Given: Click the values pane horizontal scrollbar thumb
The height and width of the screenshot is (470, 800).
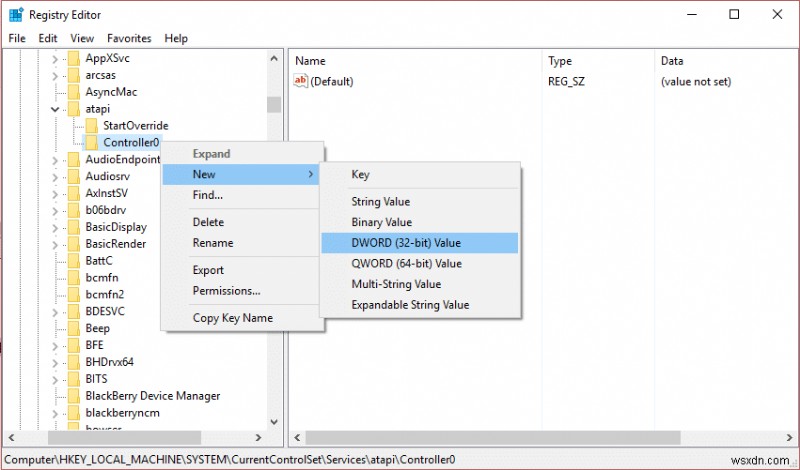Looking at the screenshot, I should coord(493,438).
